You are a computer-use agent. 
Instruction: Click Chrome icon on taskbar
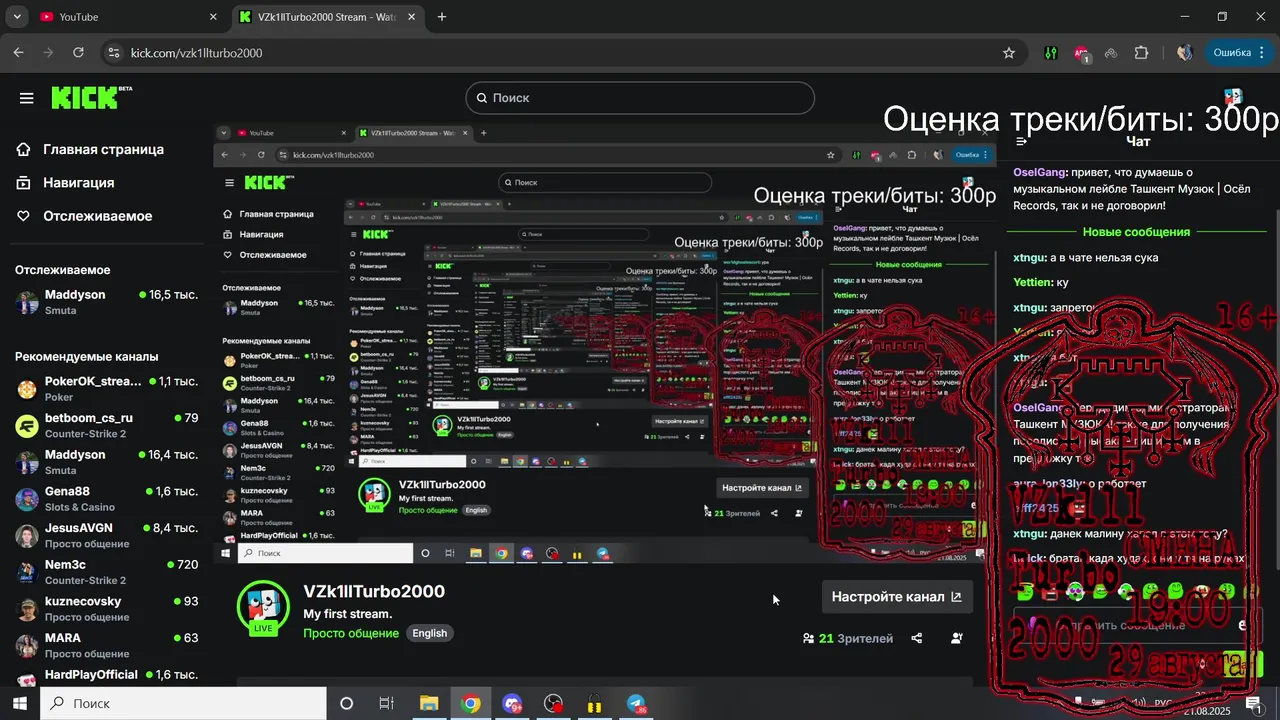click(470, 703)
